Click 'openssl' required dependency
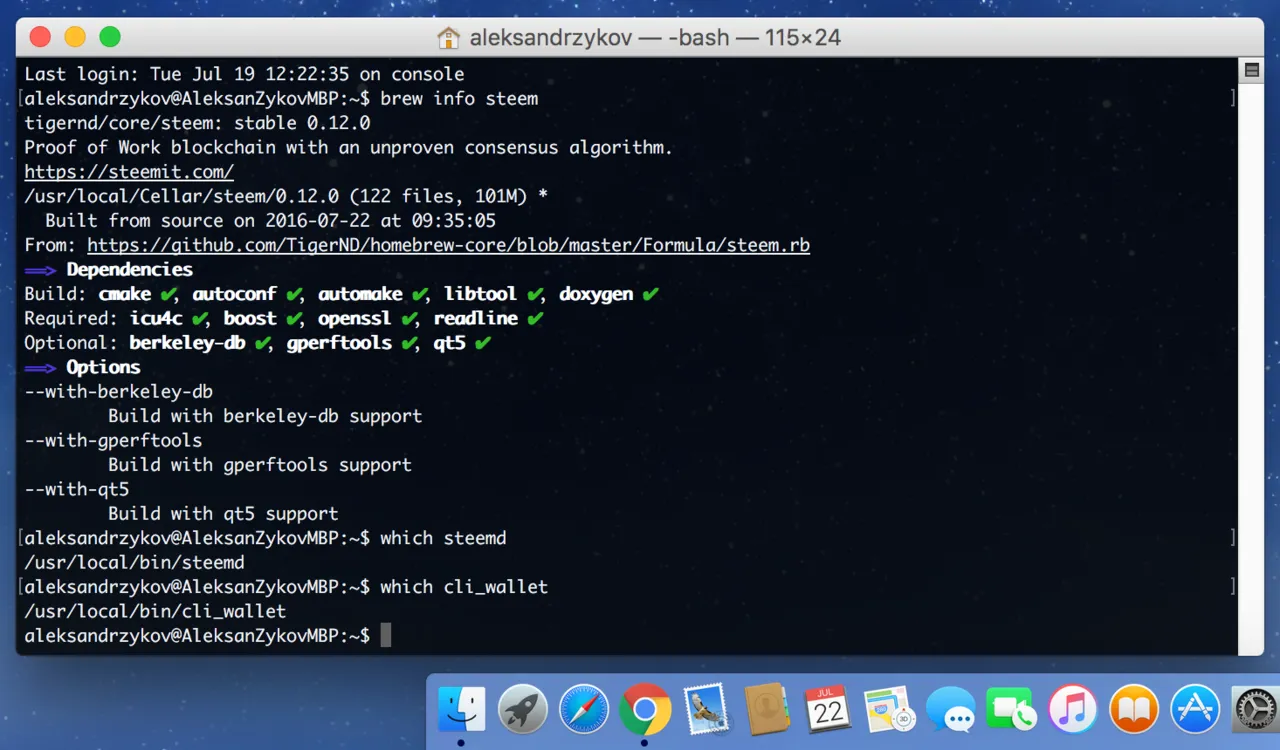 tap(355, 318)
